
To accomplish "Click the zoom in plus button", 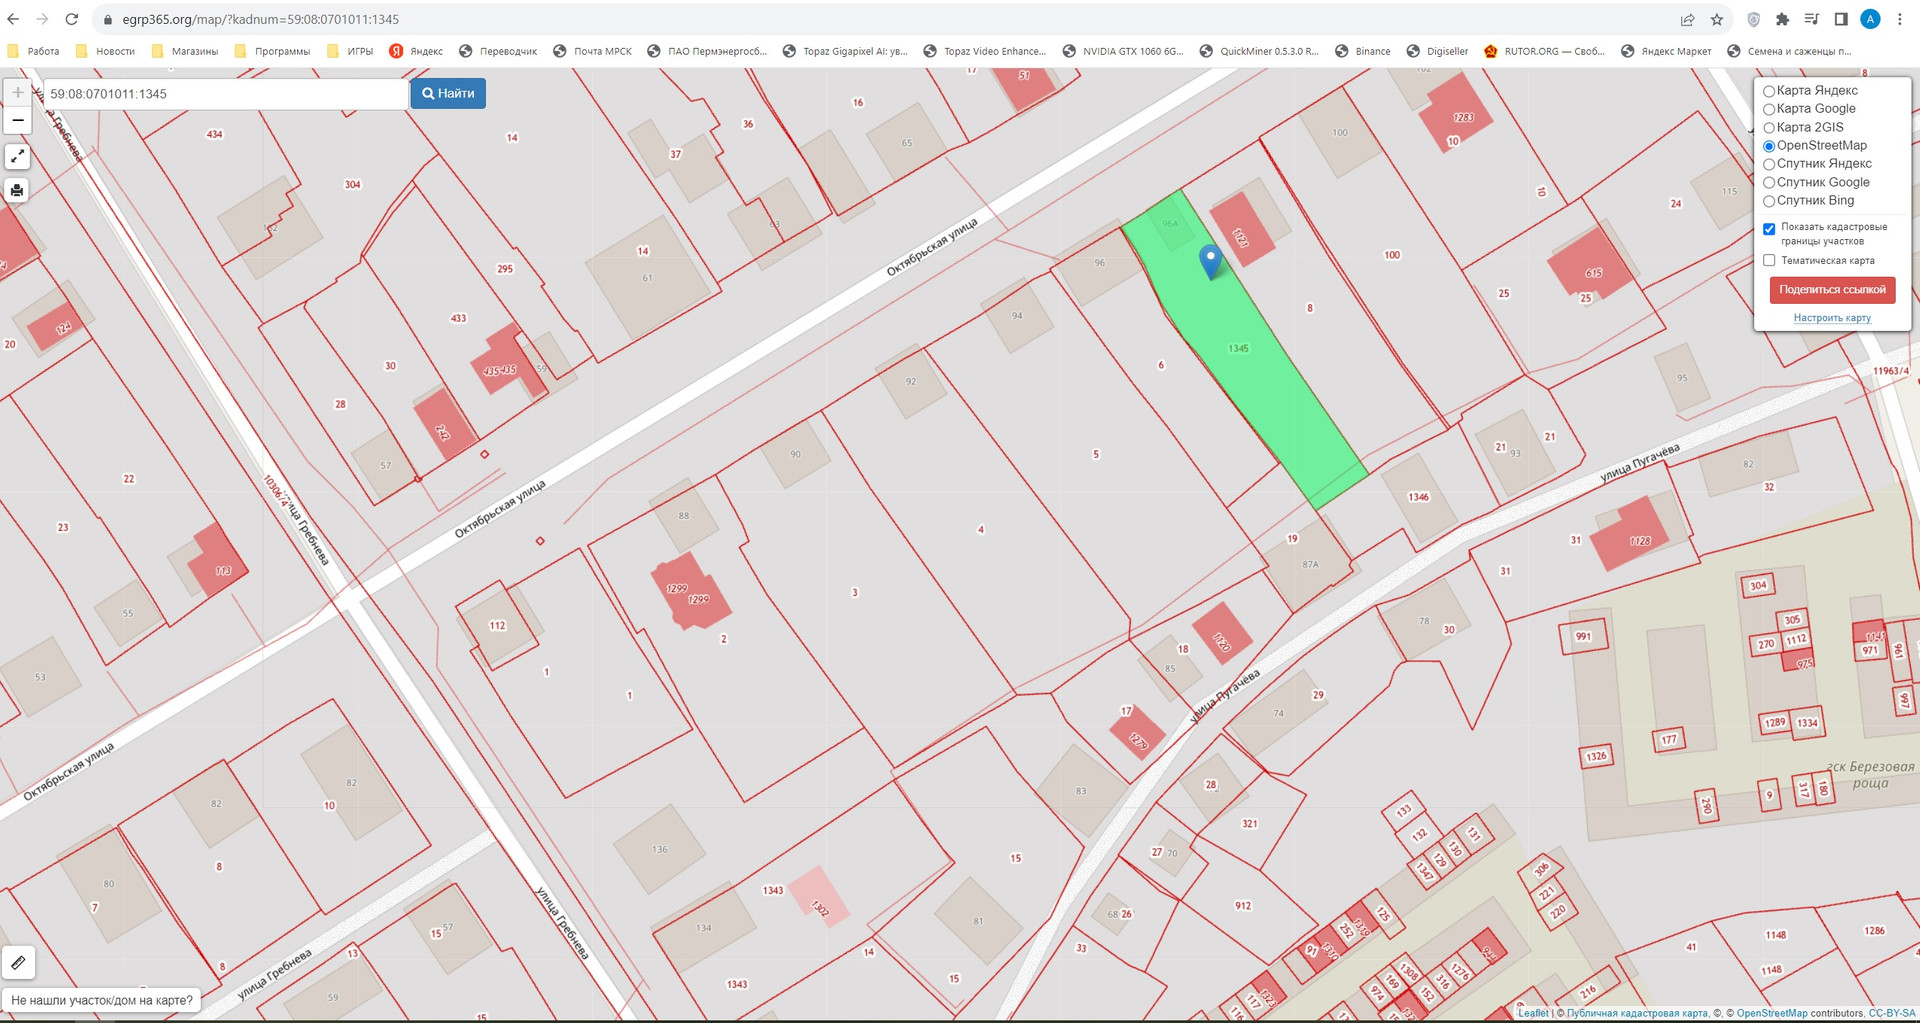I will coord(17,93).
